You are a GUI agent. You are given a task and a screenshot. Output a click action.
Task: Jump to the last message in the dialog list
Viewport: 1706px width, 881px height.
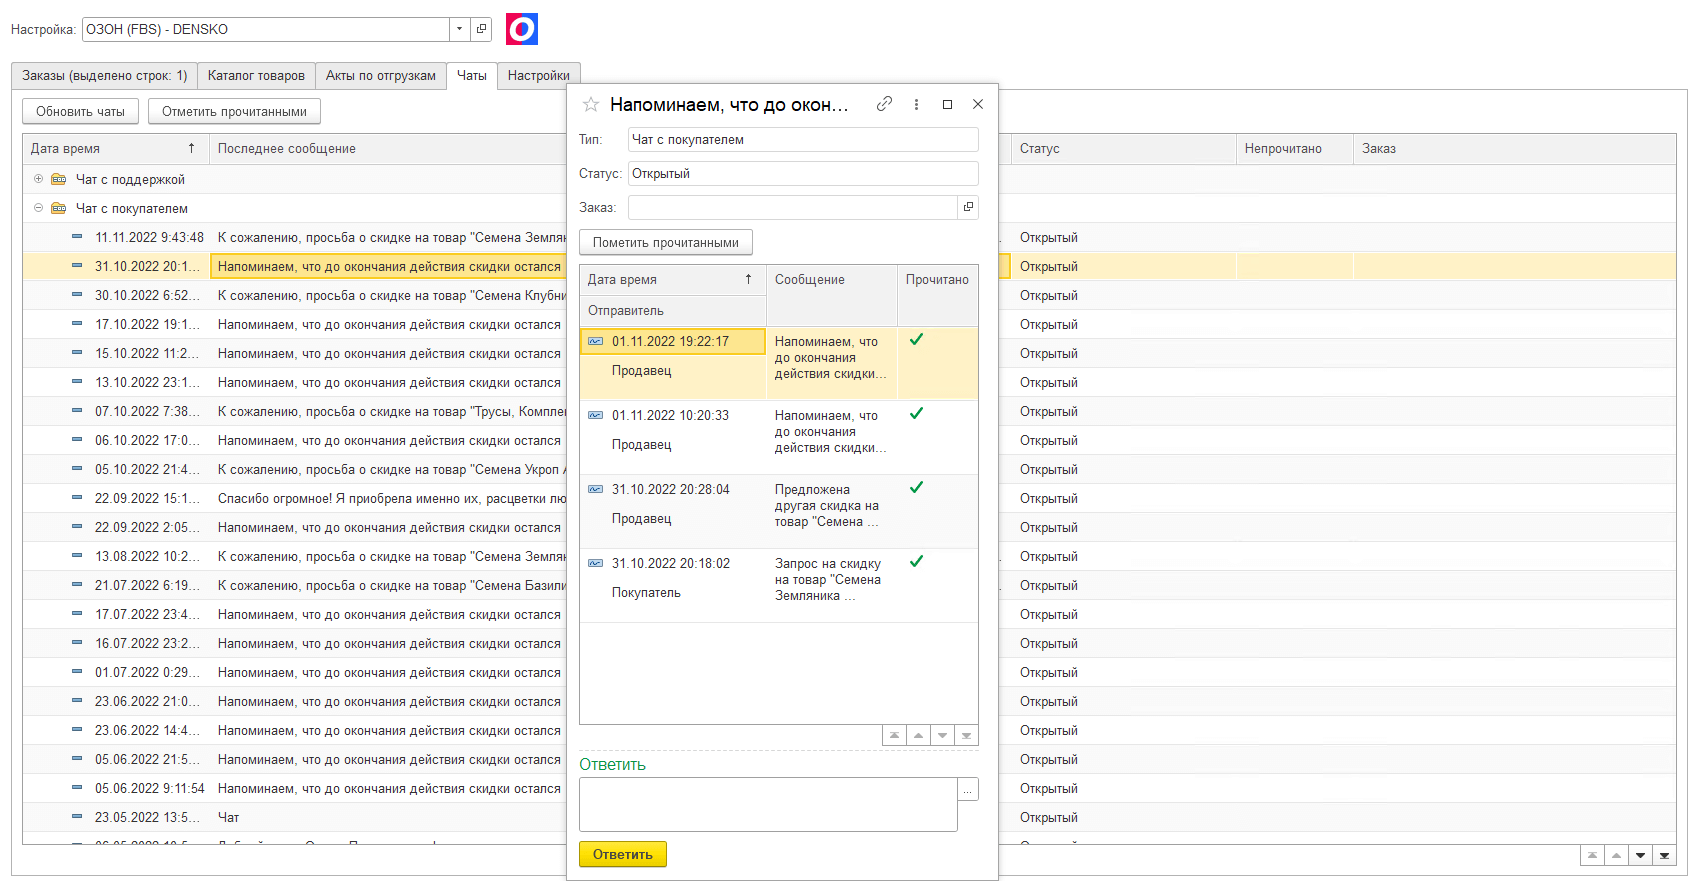coord(966,736)
